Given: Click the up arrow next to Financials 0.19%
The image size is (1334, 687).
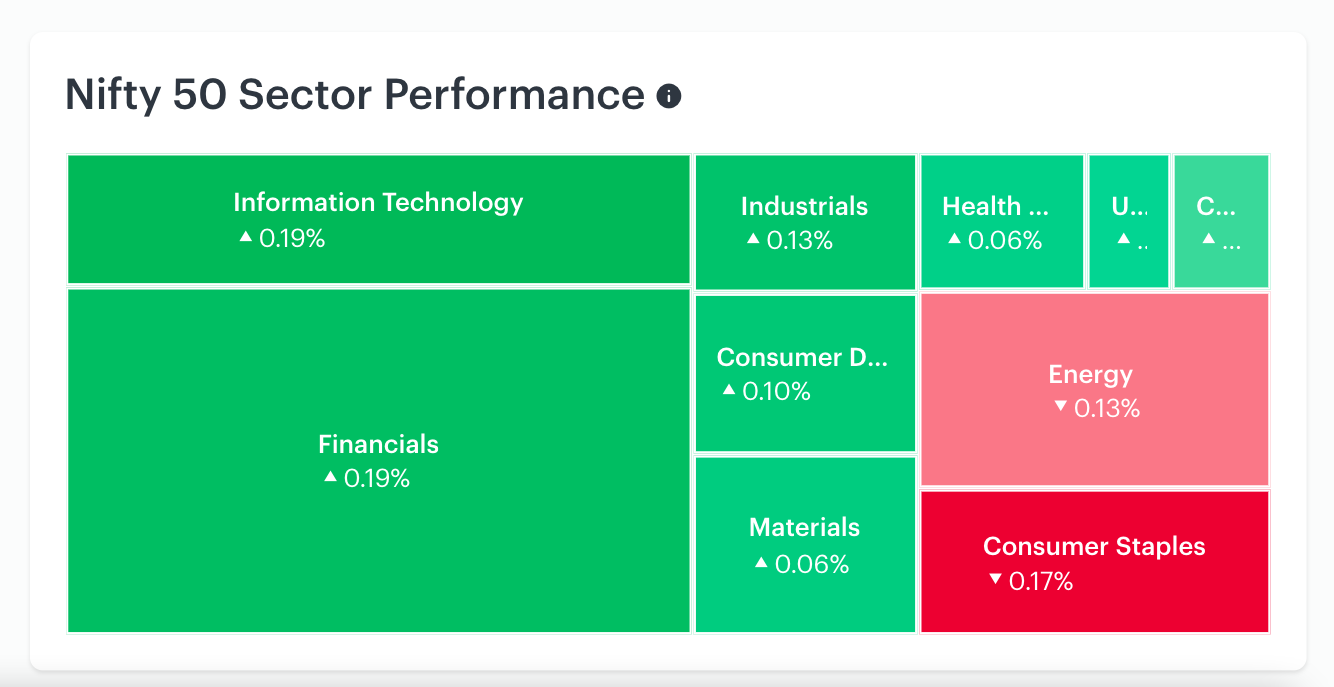Looking at the screenshot, I should (330, 477).
